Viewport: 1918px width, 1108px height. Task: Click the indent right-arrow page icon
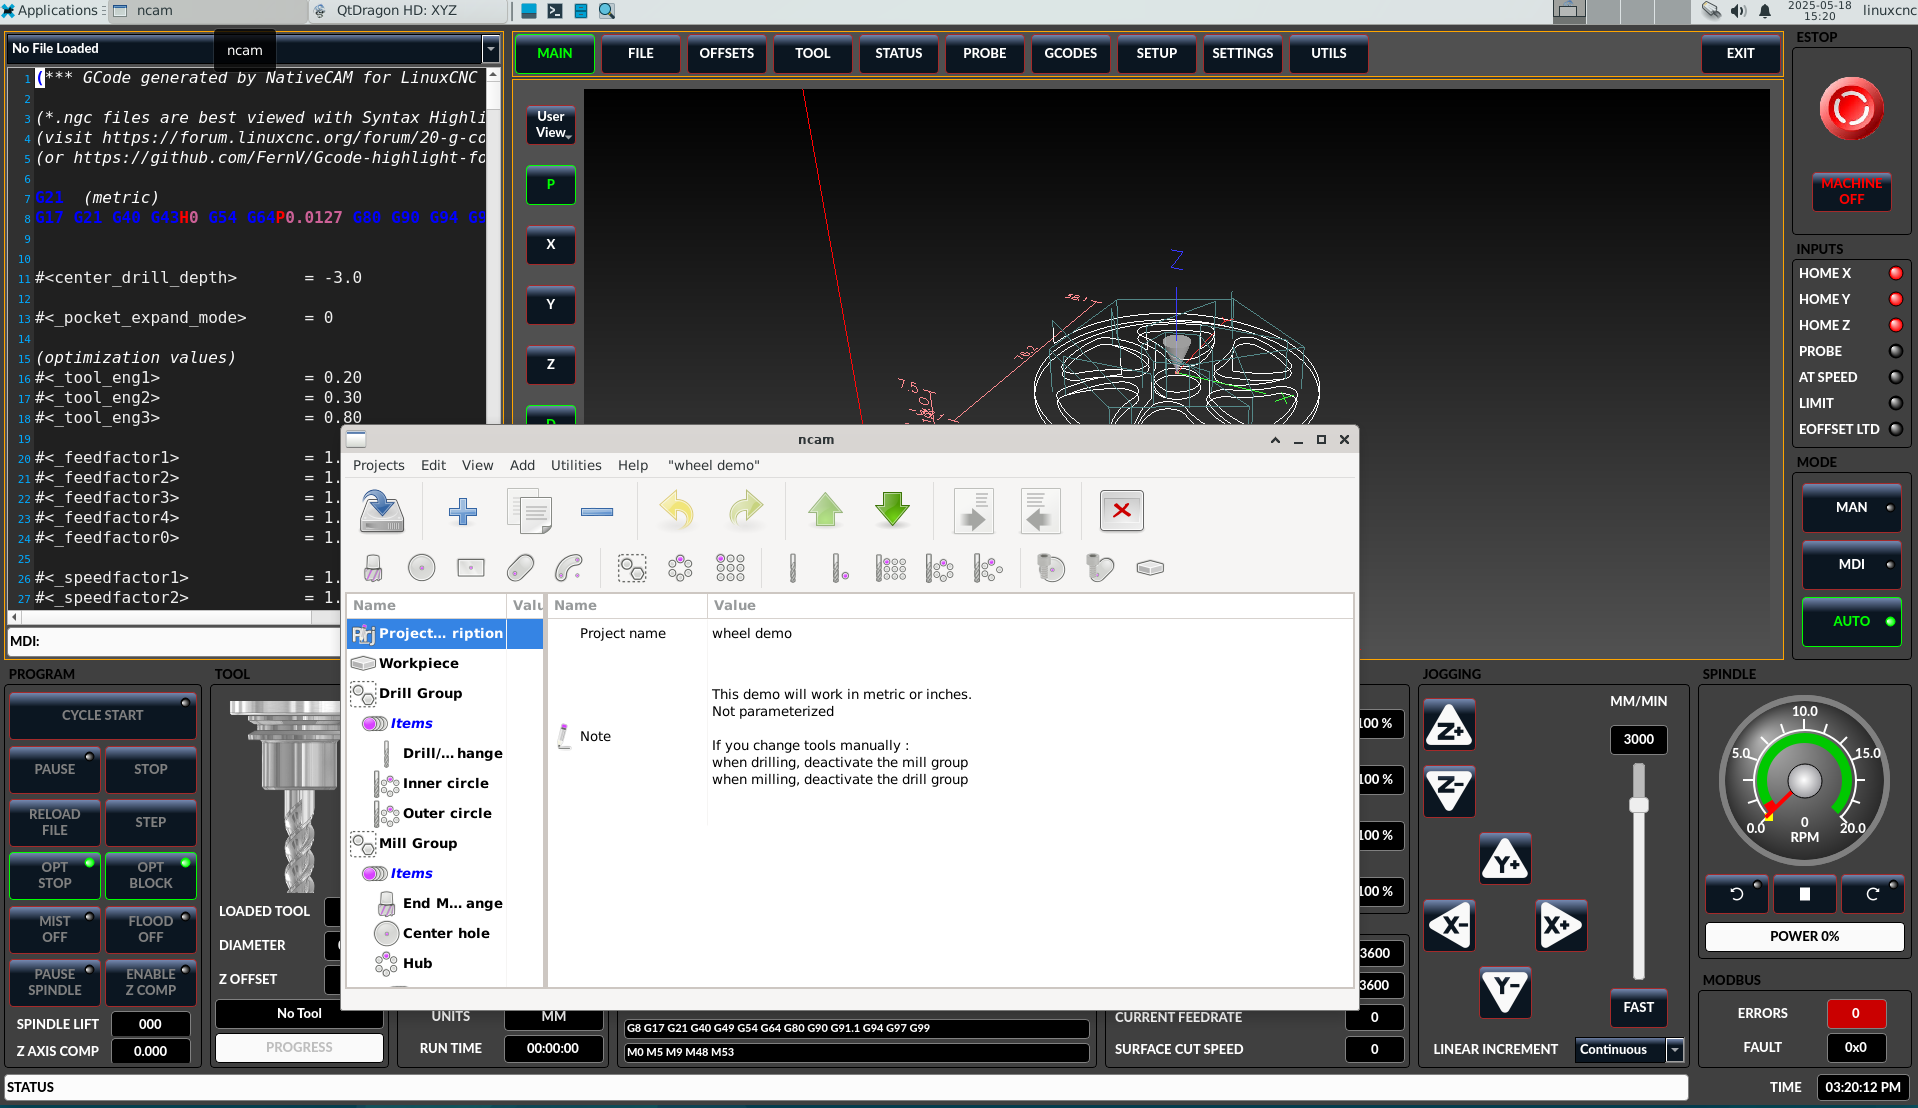point(973,511)
